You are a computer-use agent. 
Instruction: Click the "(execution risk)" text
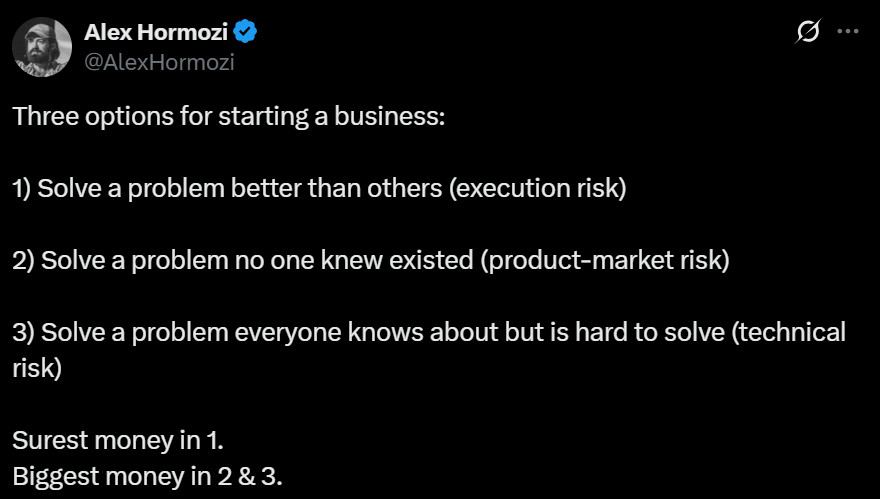539,188
